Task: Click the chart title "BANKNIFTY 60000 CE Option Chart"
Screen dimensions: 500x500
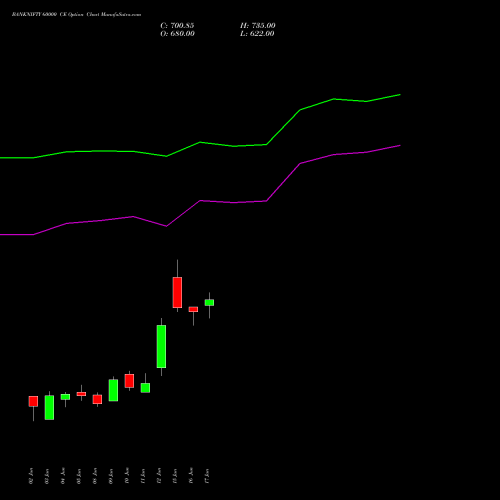Action: pyautogui.click(x=55, y=15)
